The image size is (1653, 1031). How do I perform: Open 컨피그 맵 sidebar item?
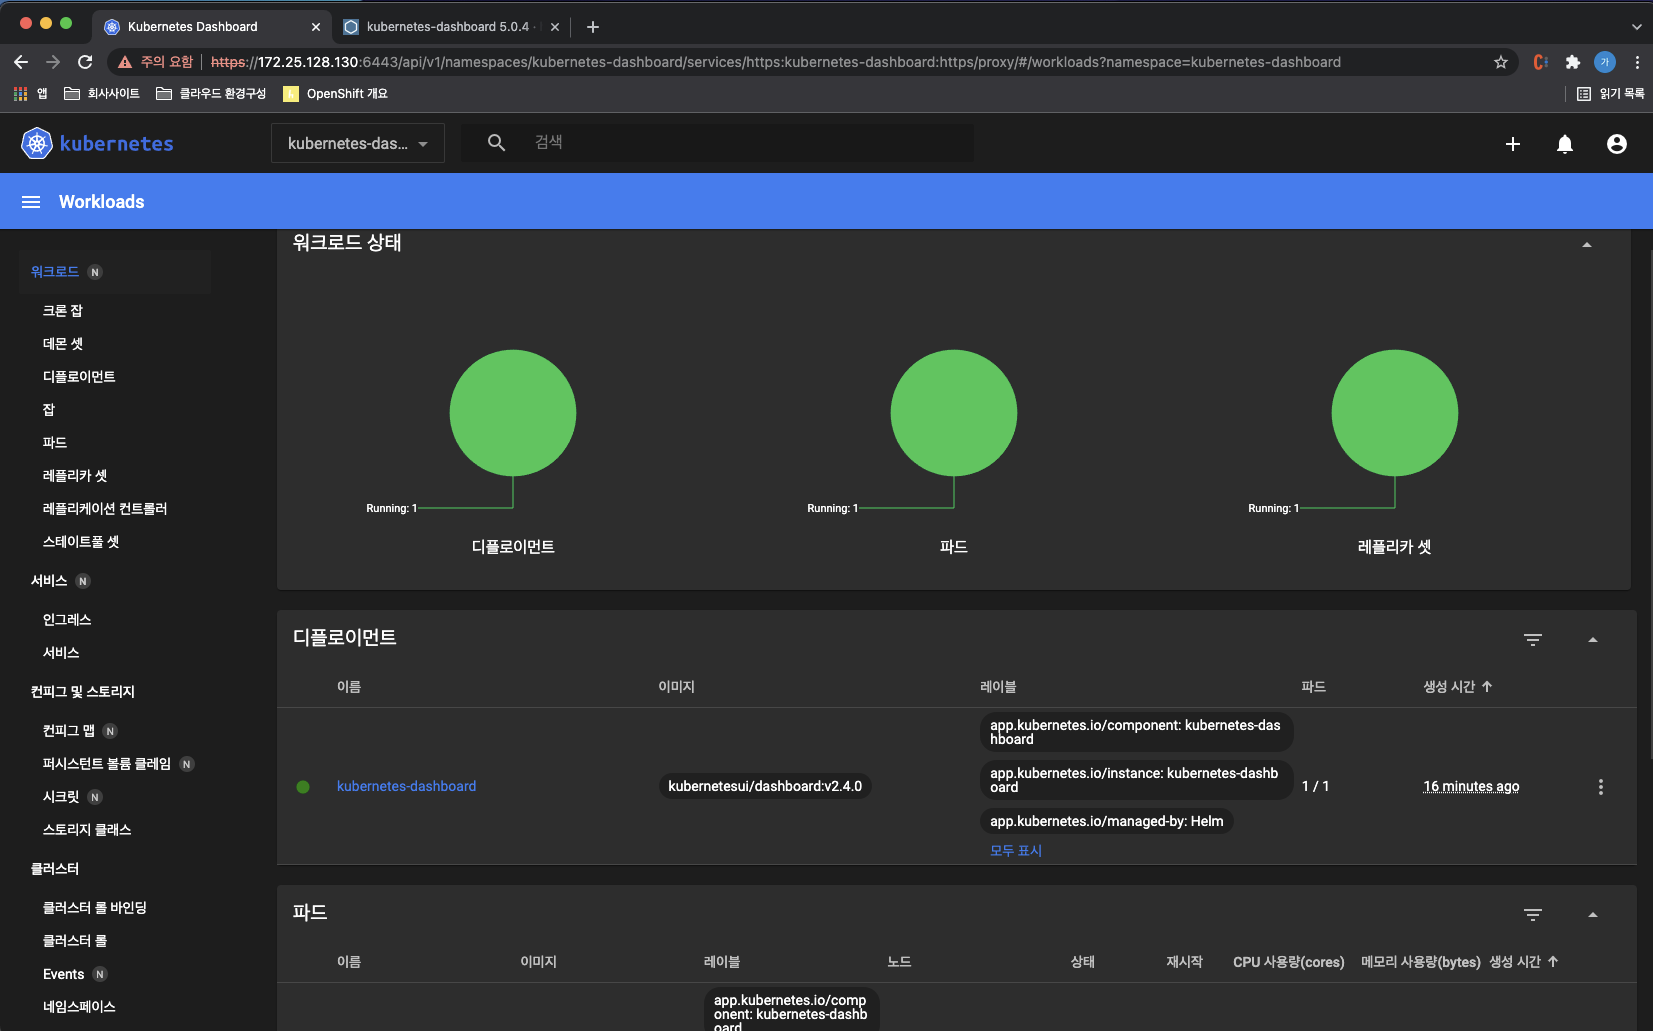(x=69, y=731)
